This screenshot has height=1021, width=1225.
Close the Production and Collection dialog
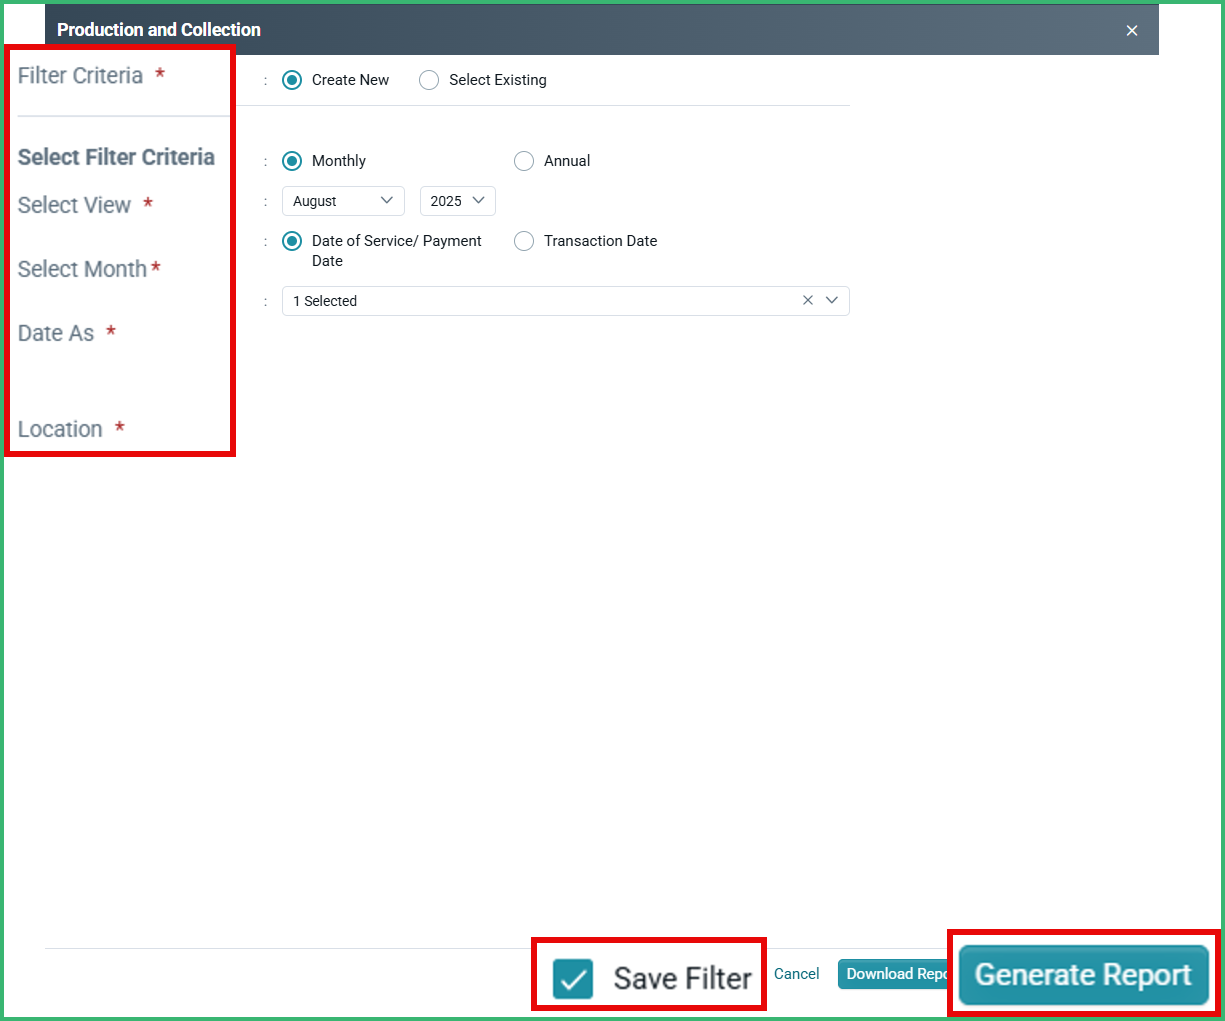point(1132,30)
